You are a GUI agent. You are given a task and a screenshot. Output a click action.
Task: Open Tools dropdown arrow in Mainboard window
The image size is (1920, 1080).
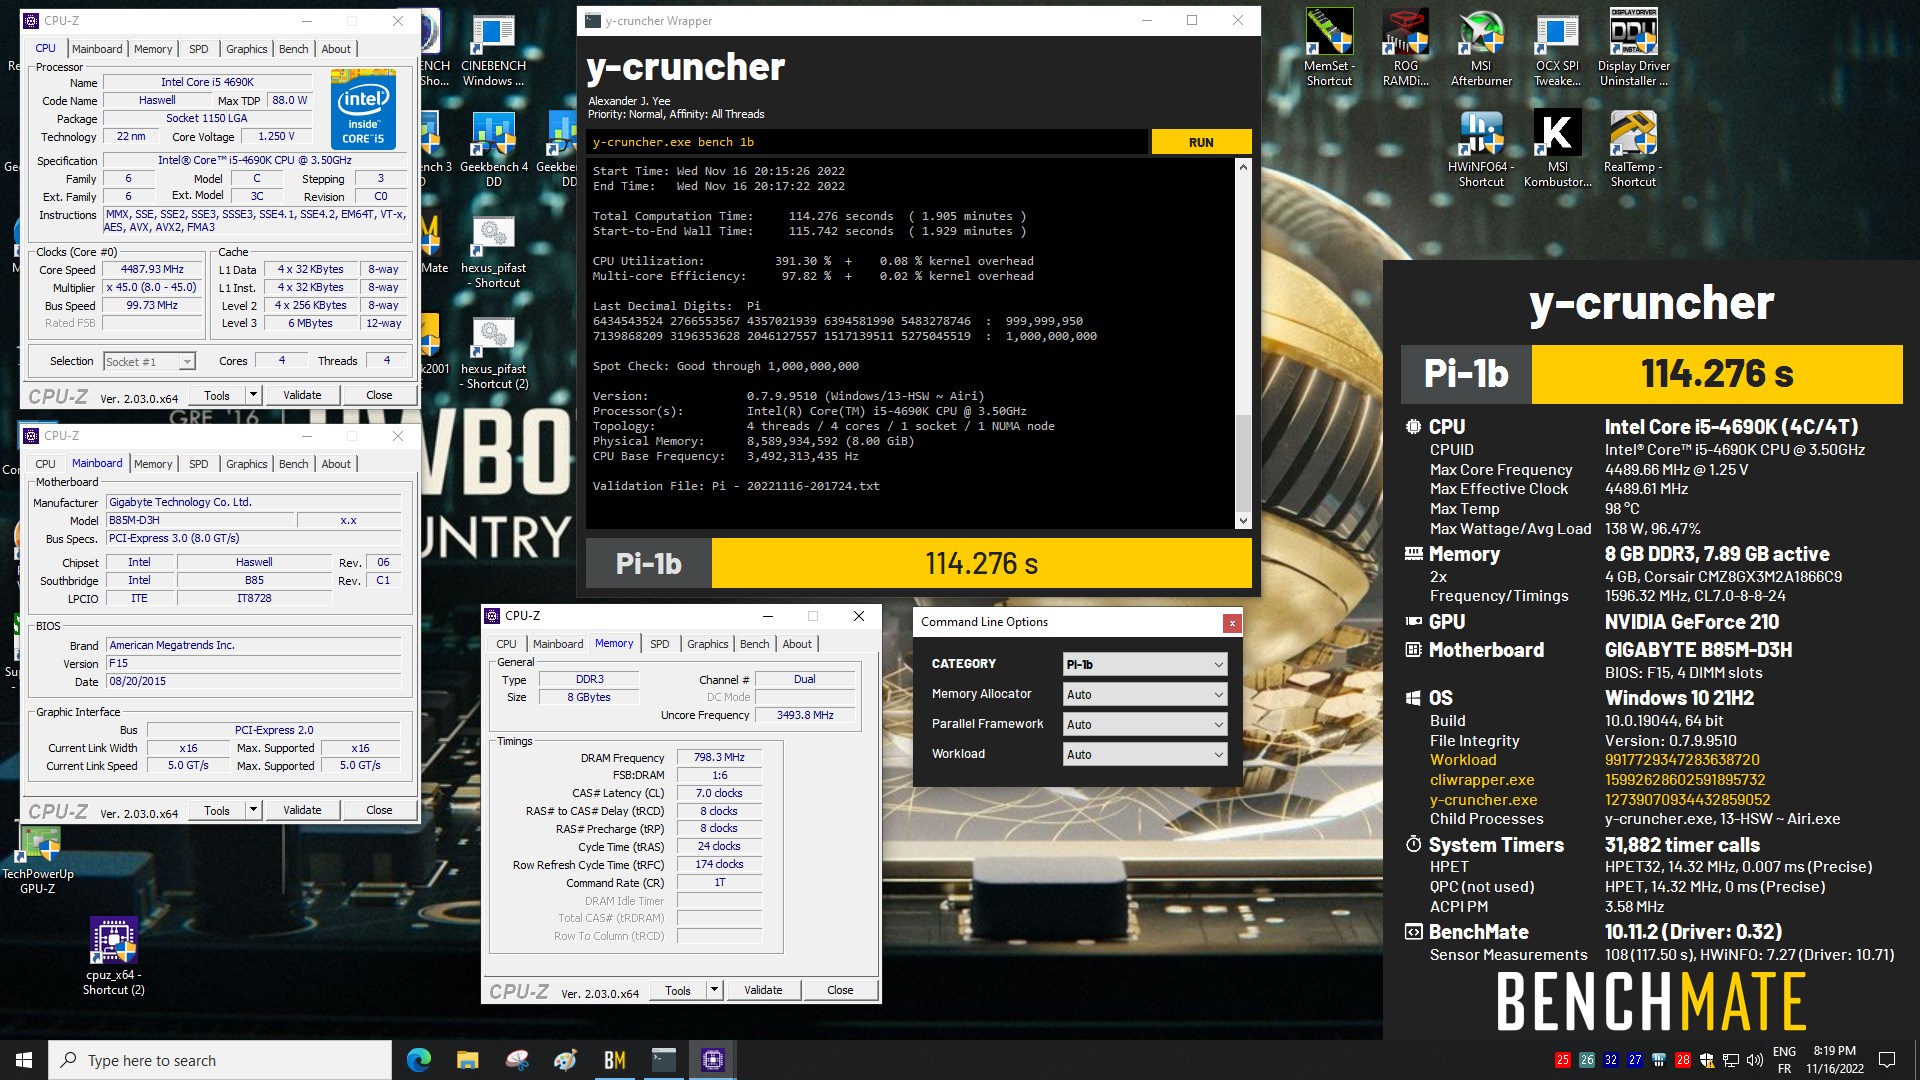click(253, 810)
